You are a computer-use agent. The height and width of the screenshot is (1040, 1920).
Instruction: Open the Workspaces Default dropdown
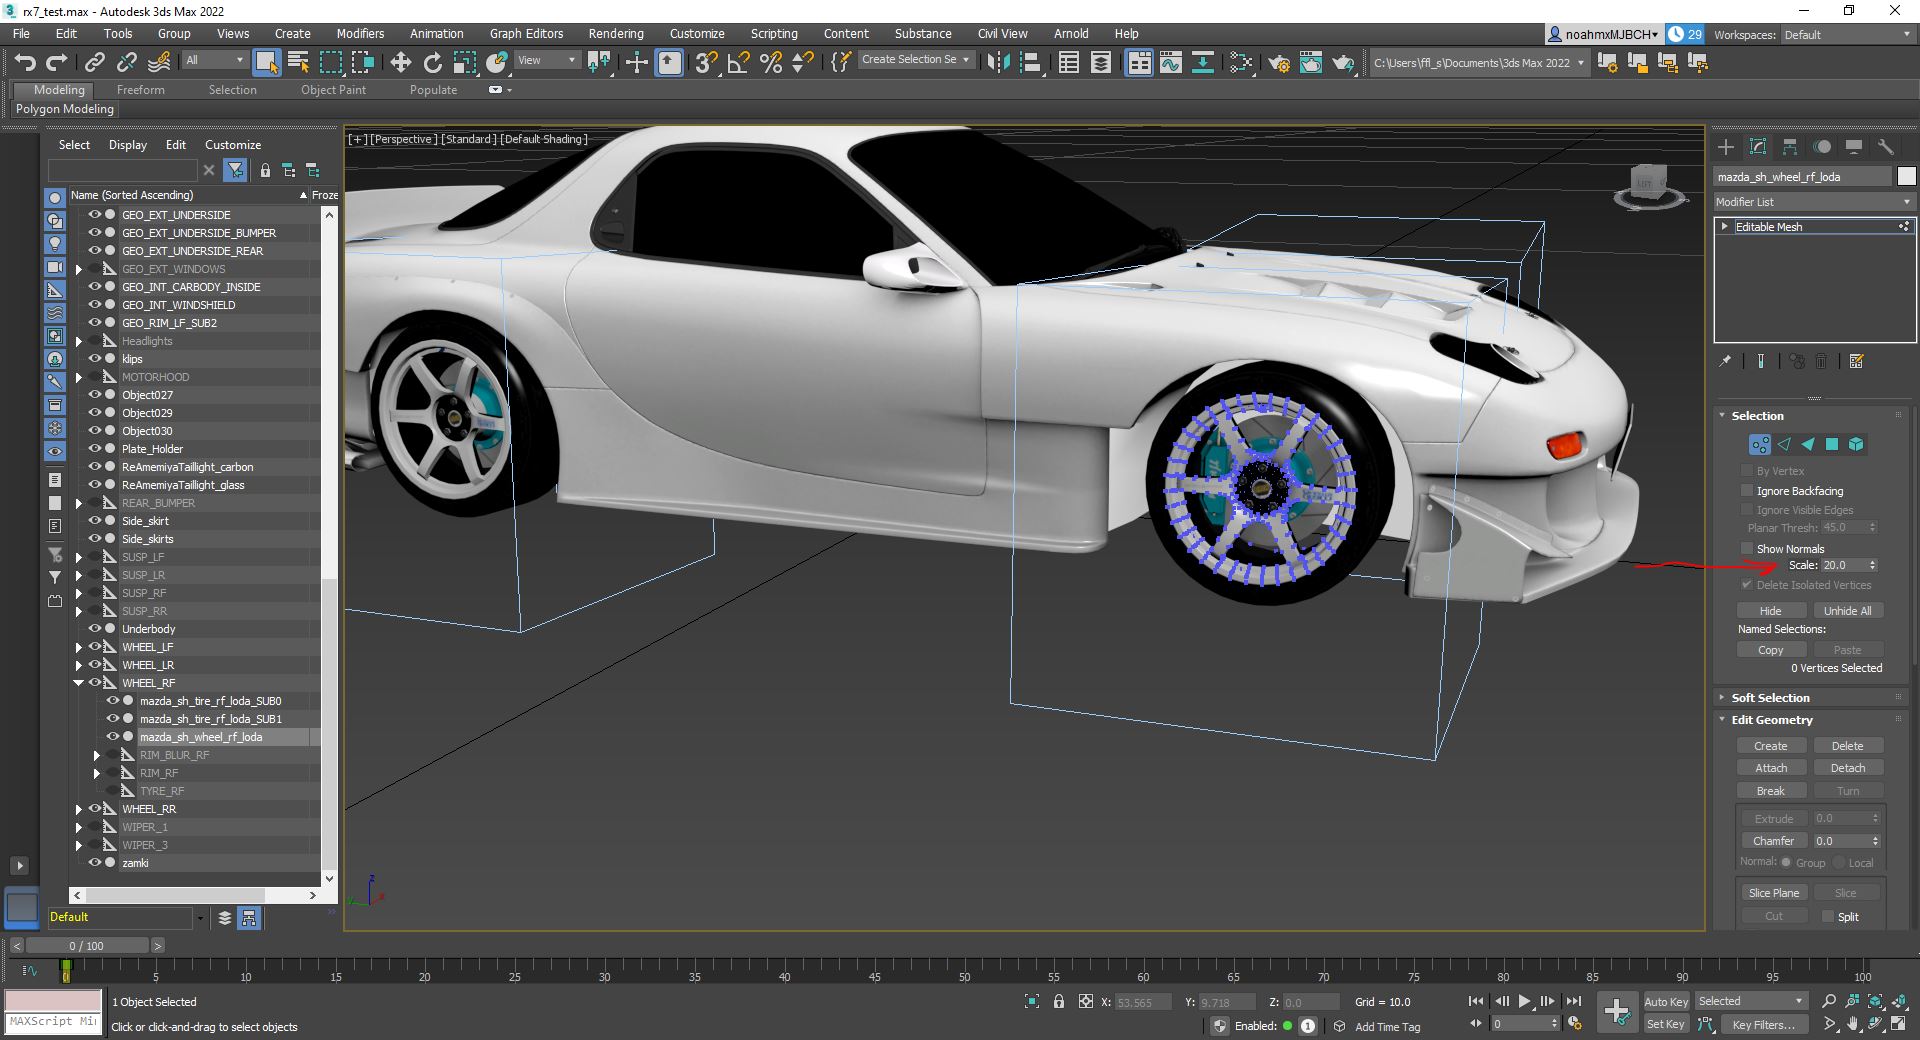pos(1848,35)
